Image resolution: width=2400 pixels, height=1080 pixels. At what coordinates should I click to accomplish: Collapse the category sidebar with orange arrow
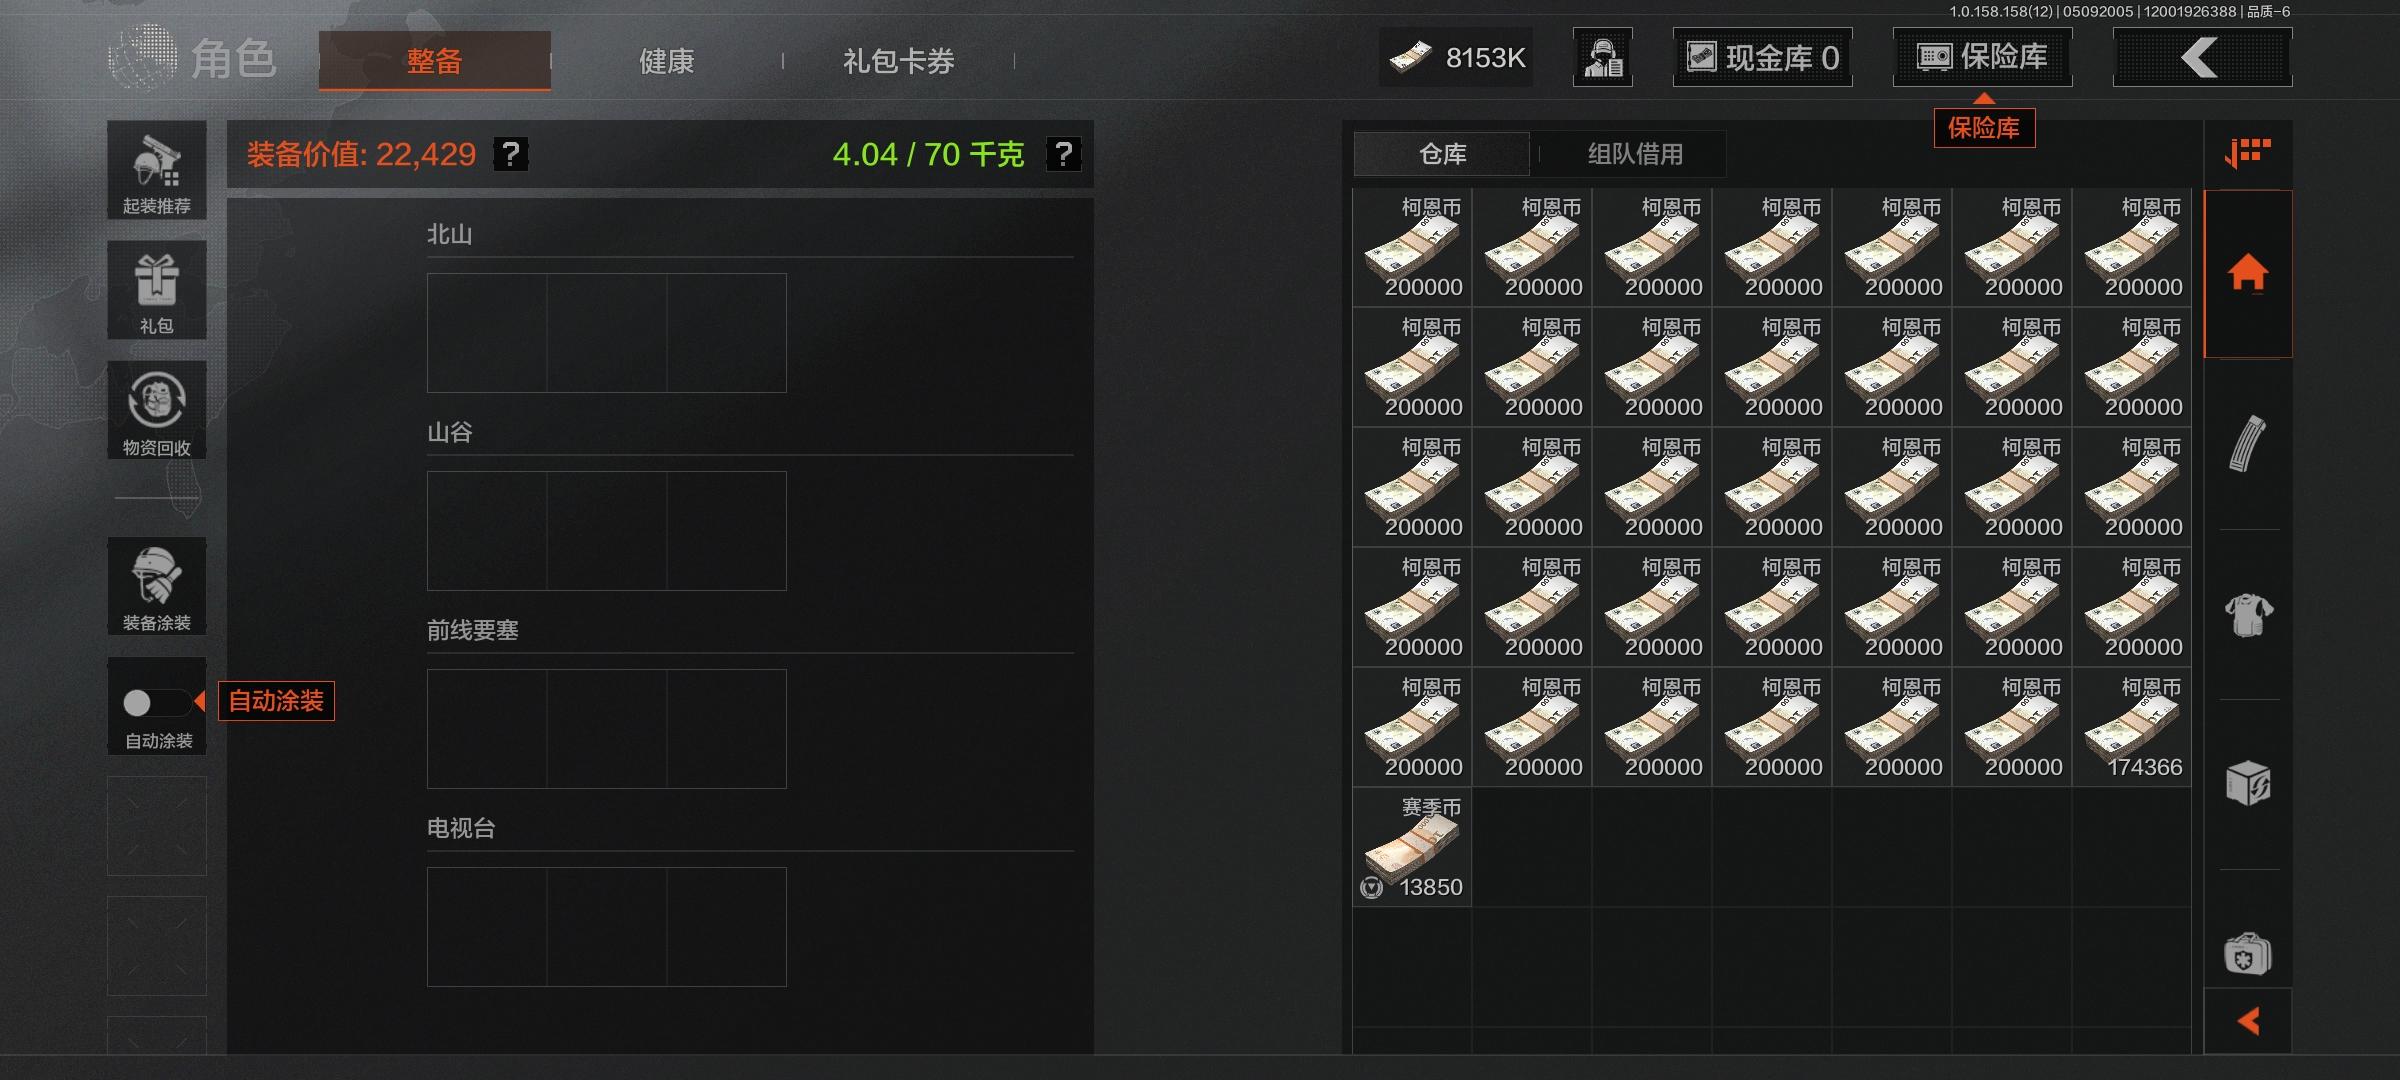(2248, 1021)
